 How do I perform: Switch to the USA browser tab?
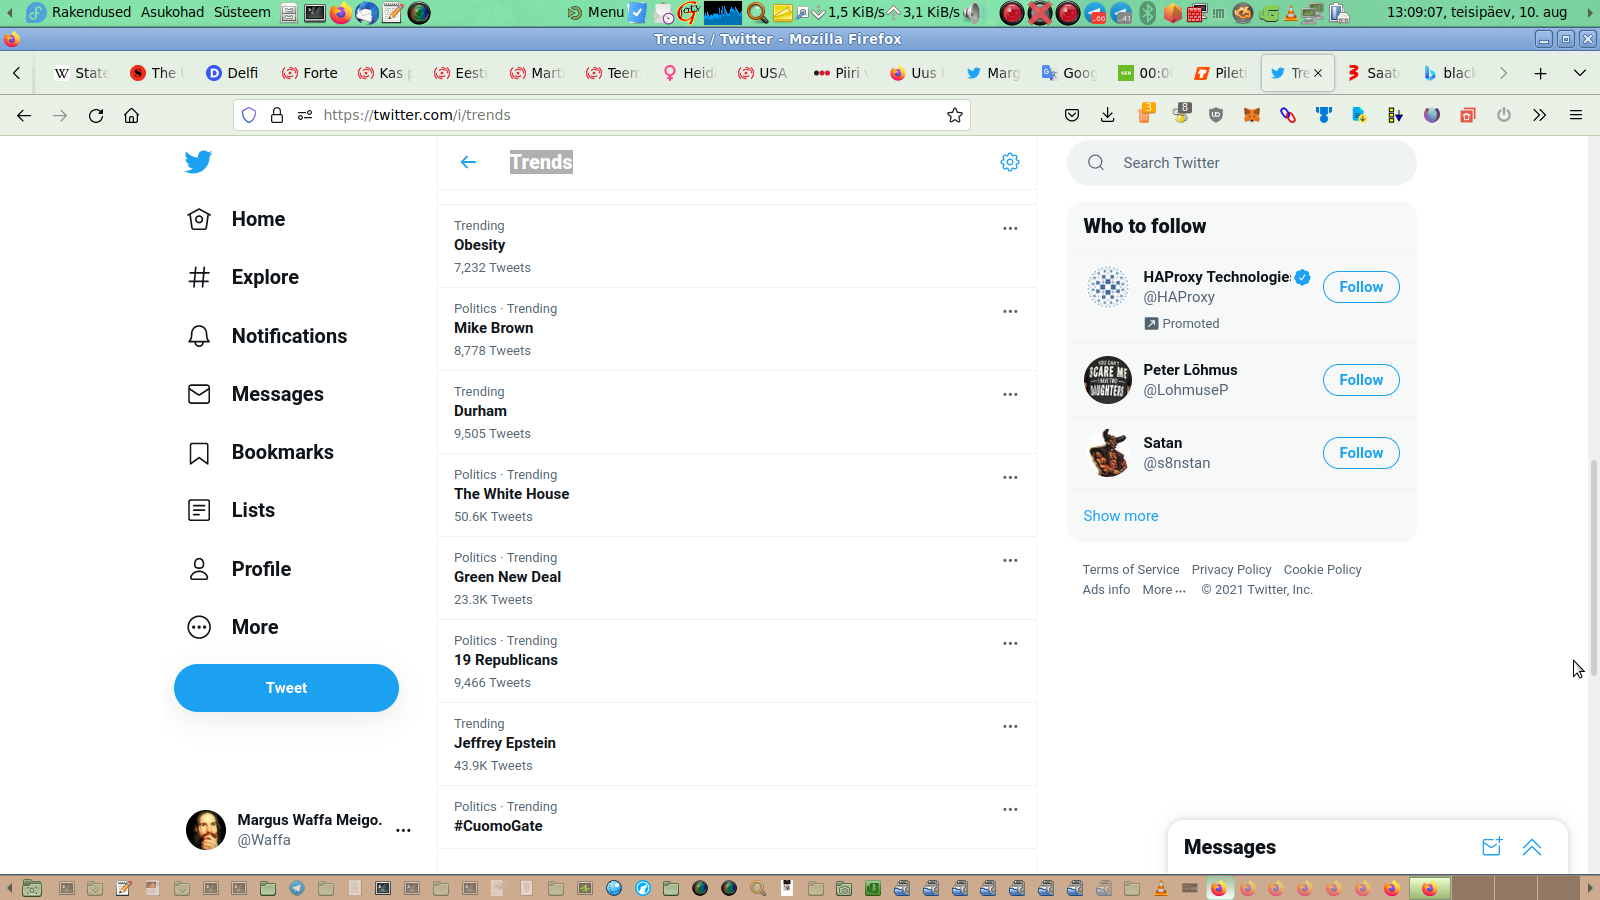[x=762, y=73]
